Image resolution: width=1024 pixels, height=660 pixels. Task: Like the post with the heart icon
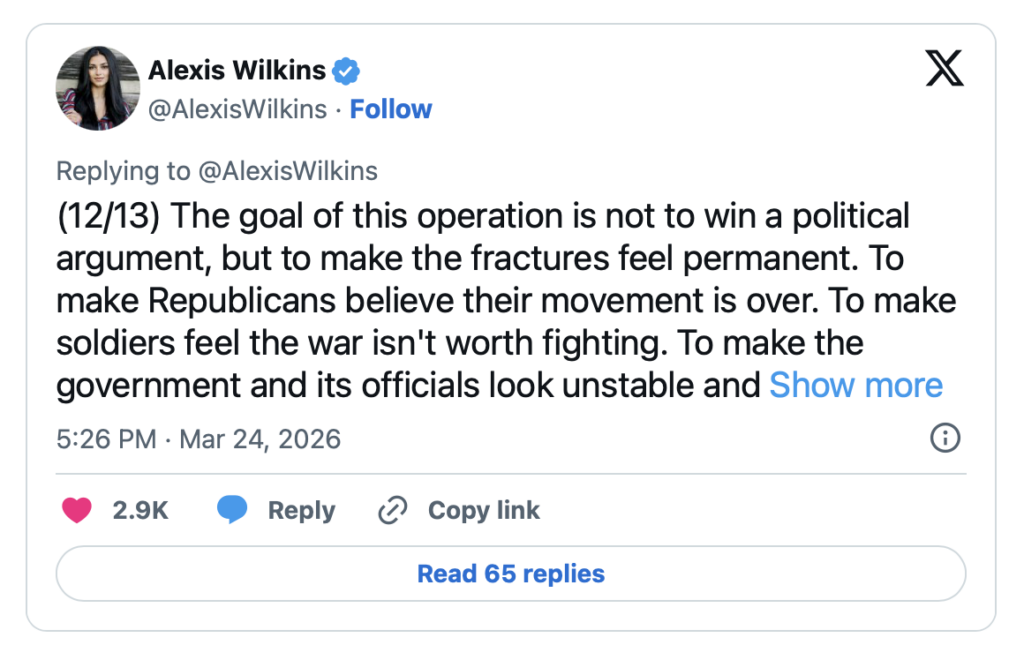point(77,510)
